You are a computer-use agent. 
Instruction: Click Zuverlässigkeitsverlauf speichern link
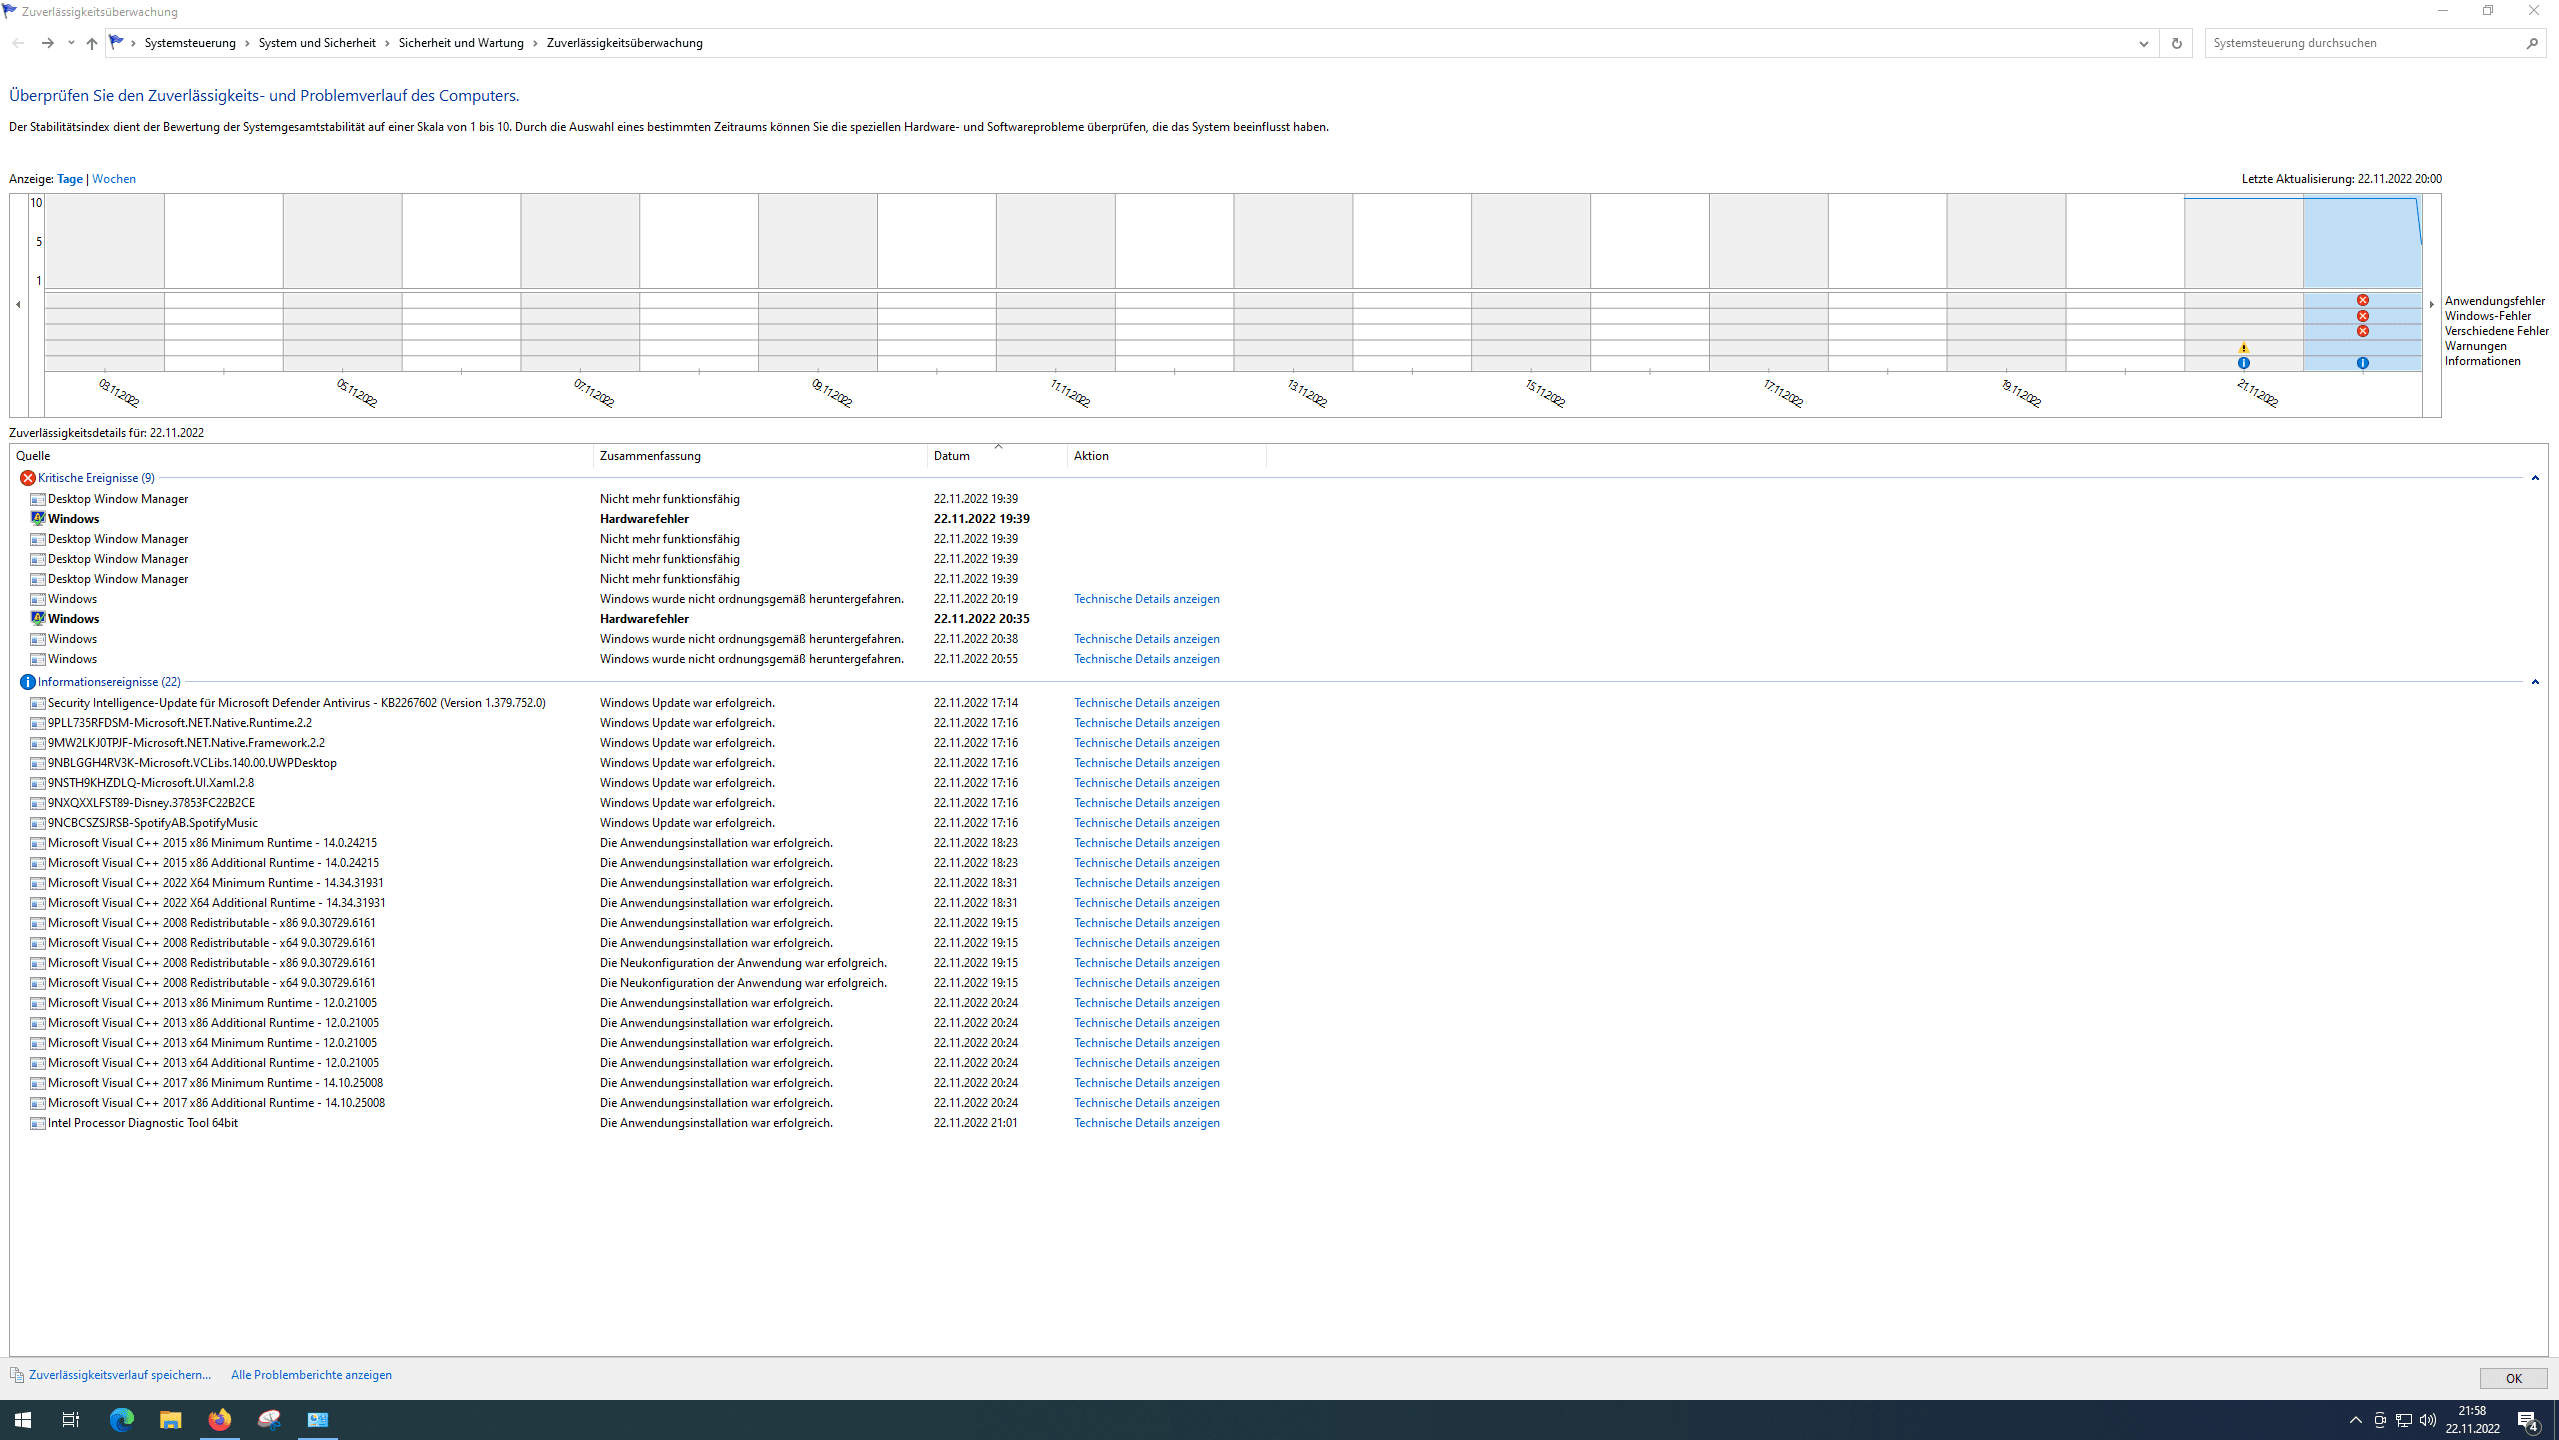click(119, 1375)
